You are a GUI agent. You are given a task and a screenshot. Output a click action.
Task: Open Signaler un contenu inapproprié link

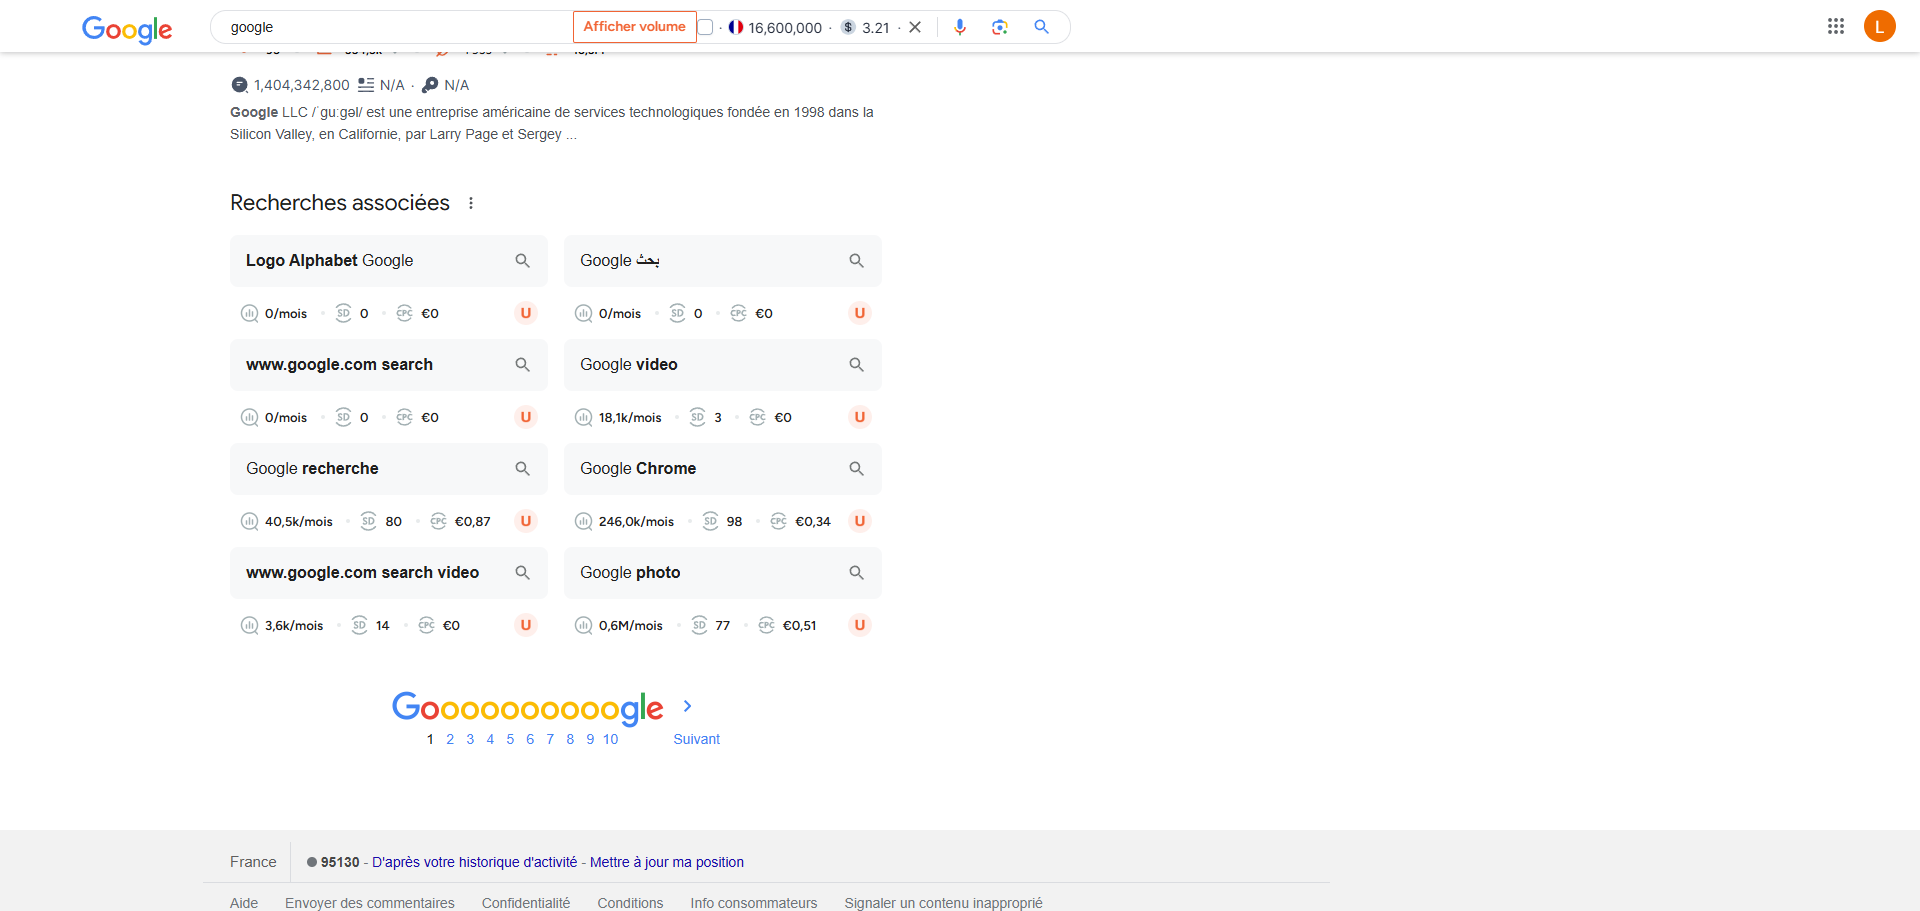(x=943, y=903)
